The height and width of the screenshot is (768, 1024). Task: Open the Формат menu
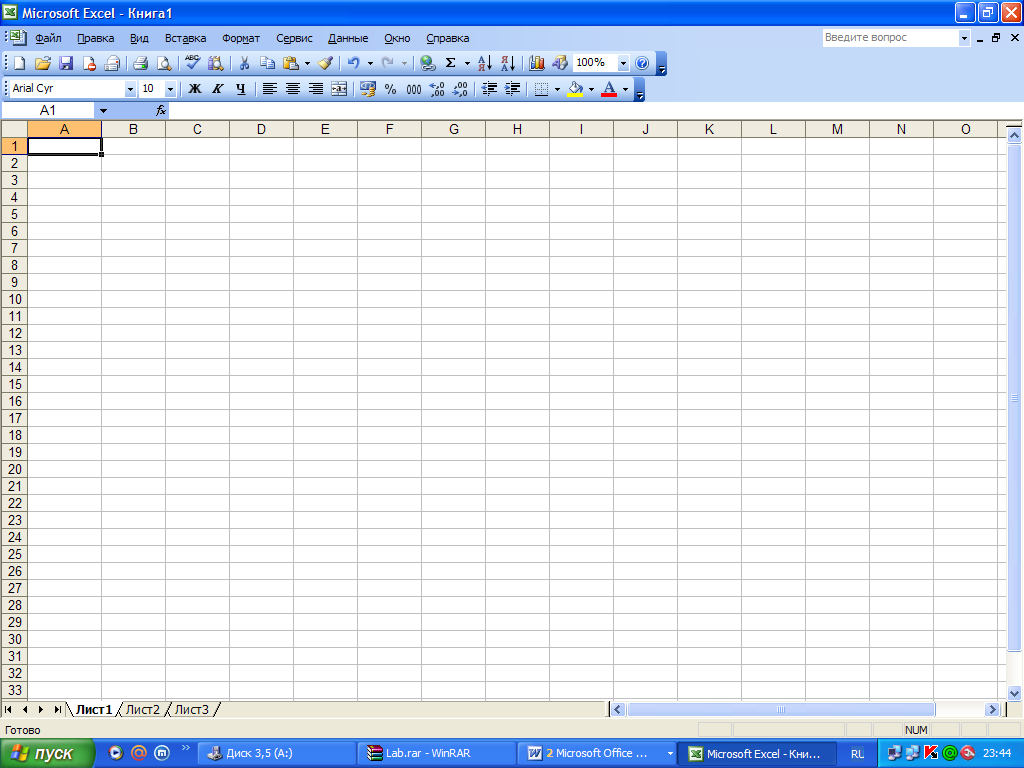pyautogui.click(x=240, y=39)
